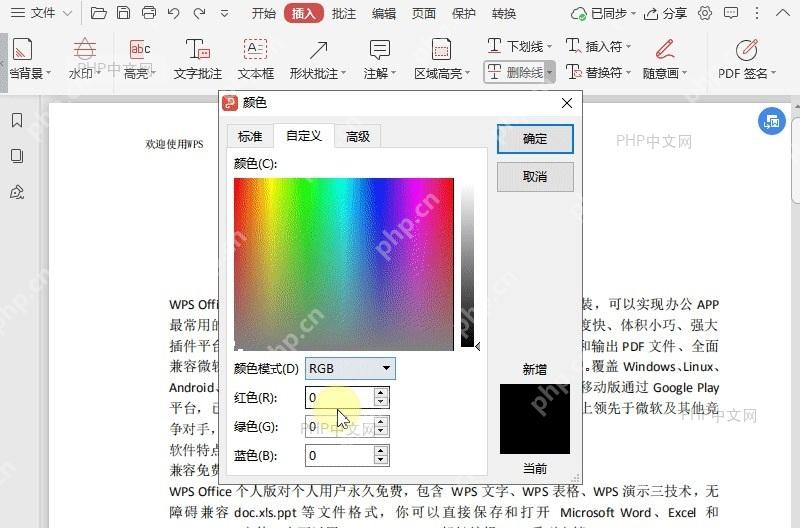The width and height of the screenshot is (800, 528).
Task: Click the open folder icon
Action: pos(98,13)
